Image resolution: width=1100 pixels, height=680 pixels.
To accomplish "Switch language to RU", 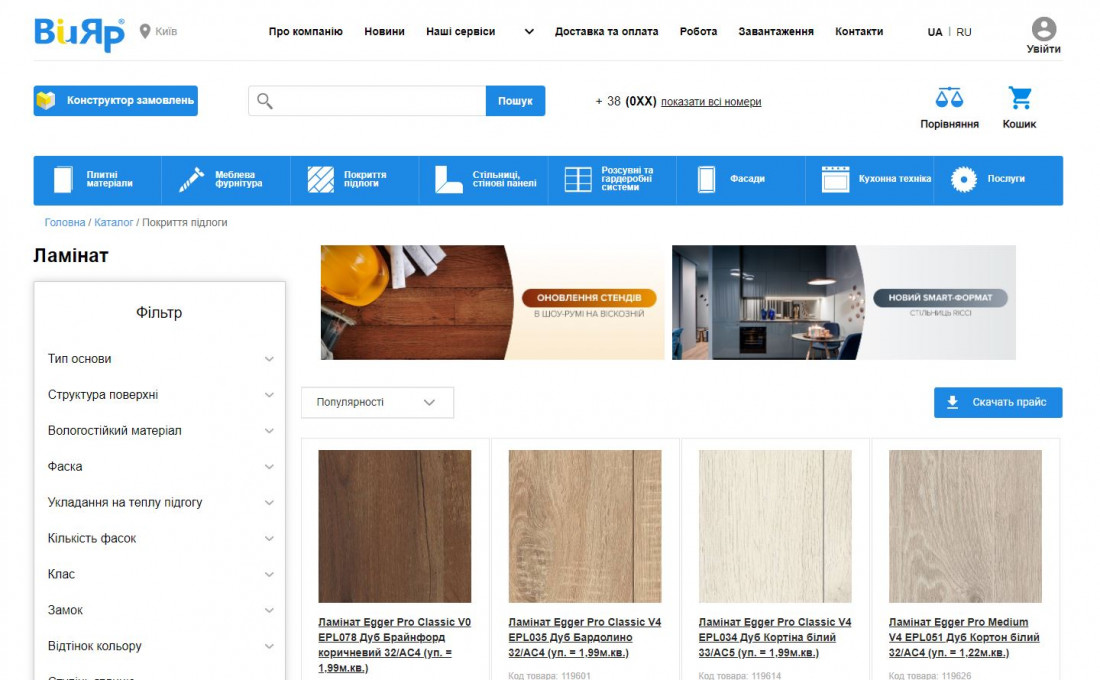I will coord(964,32).
